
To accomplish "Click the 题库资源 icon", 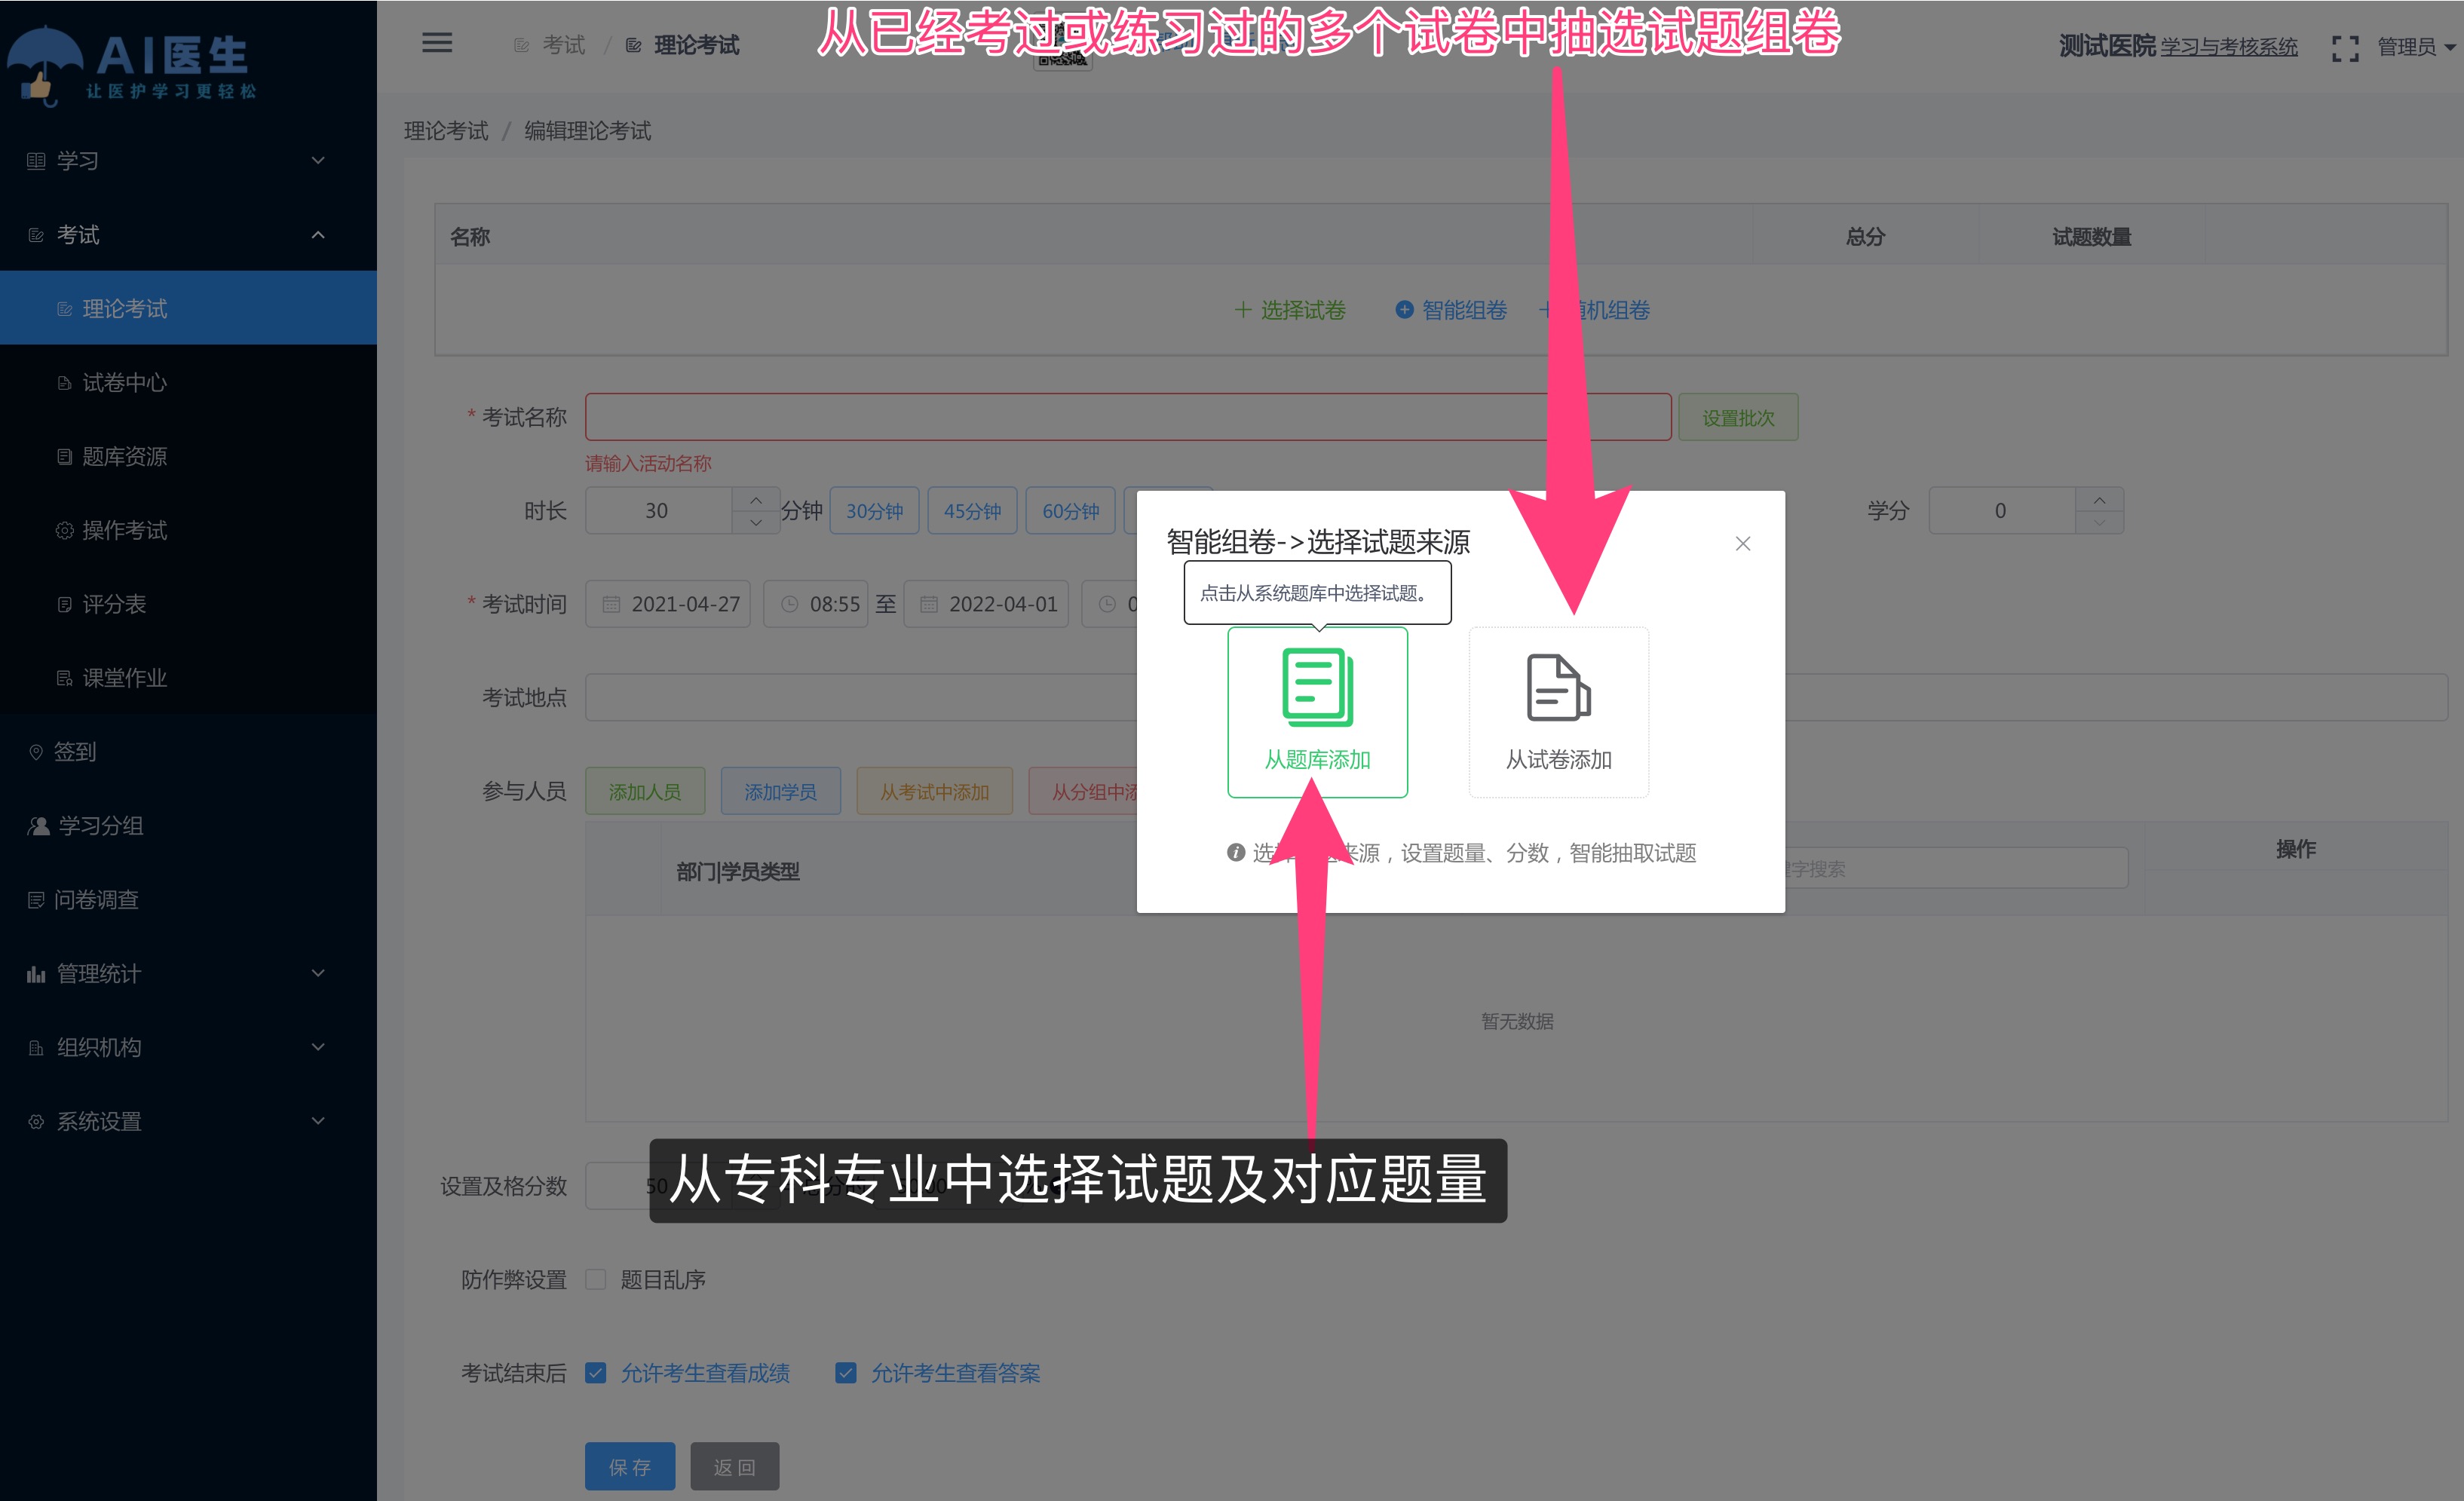I will (64, 457).
